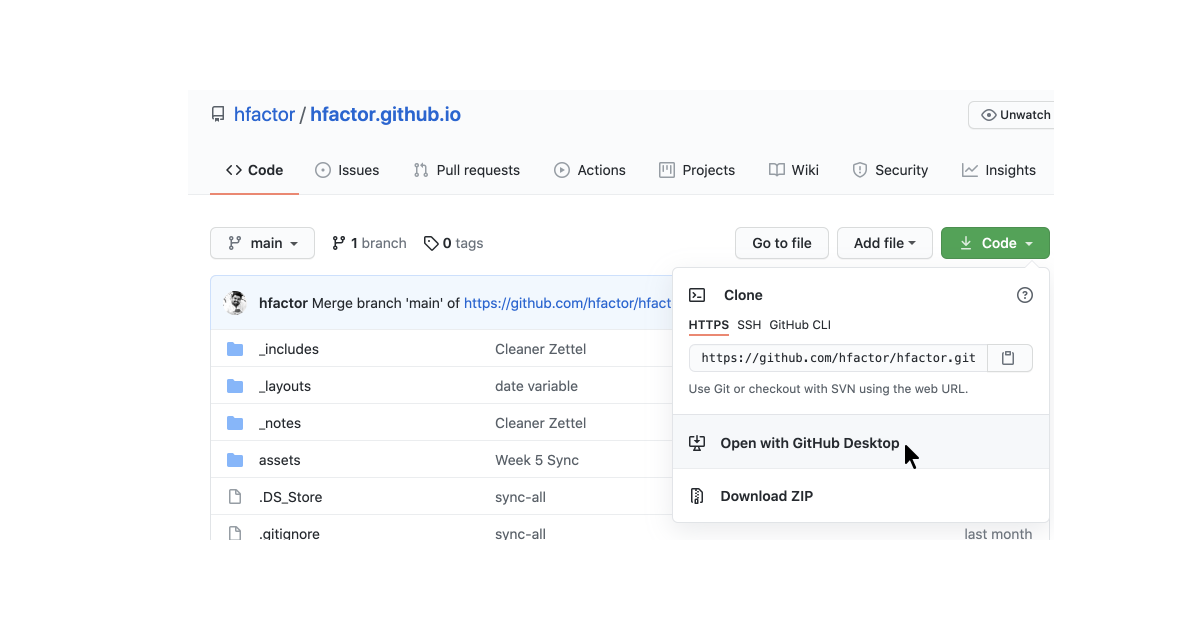Copy the clone URL with clipboard icon
The image size is (1200, 630).
tap(1009, 358)
